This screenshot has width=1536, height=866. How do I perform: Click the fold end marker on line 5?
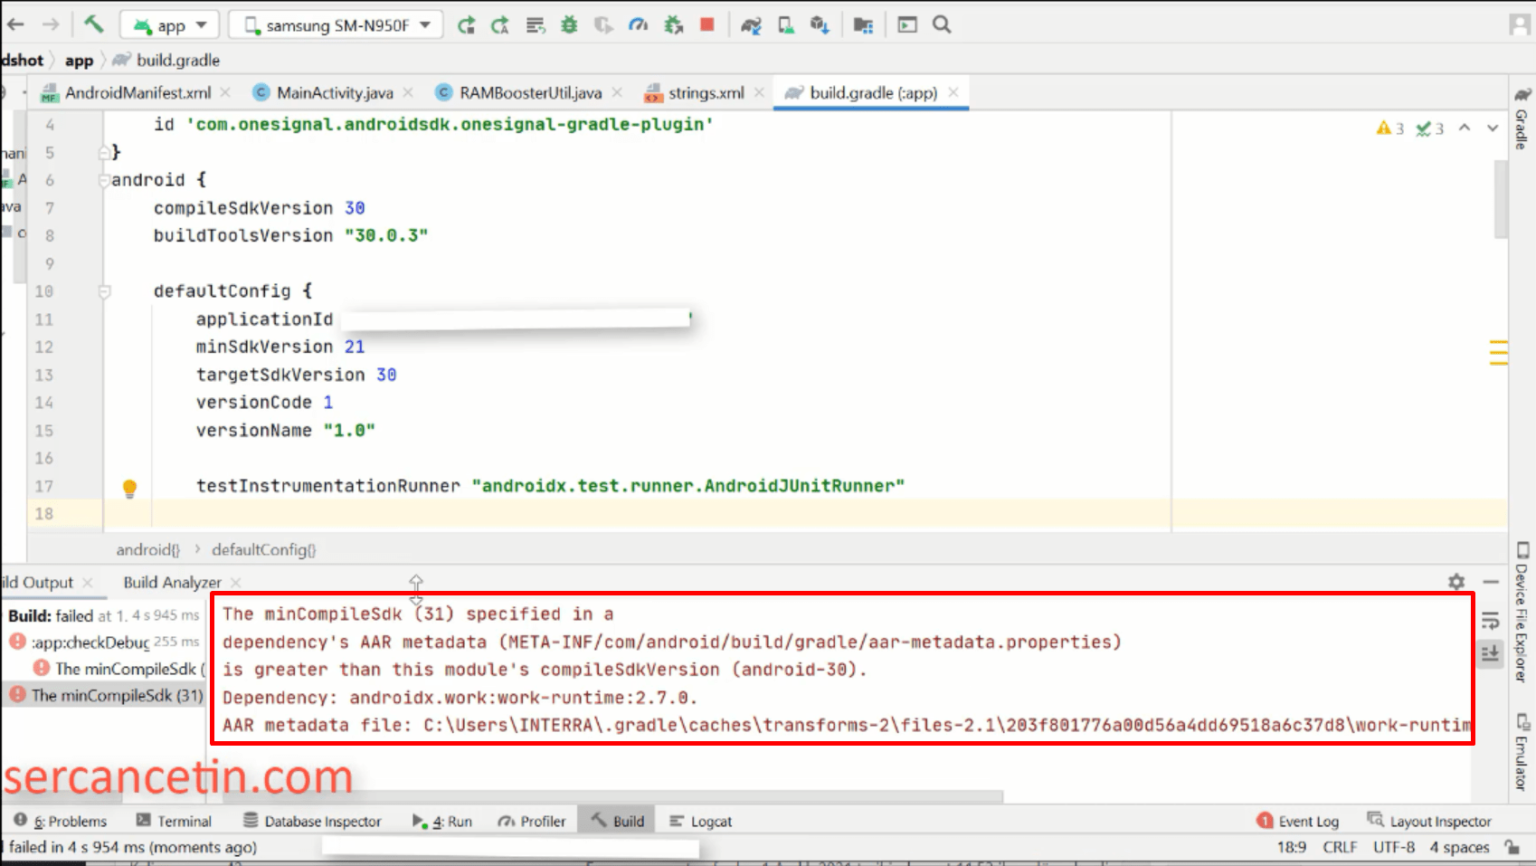point(104,152)
